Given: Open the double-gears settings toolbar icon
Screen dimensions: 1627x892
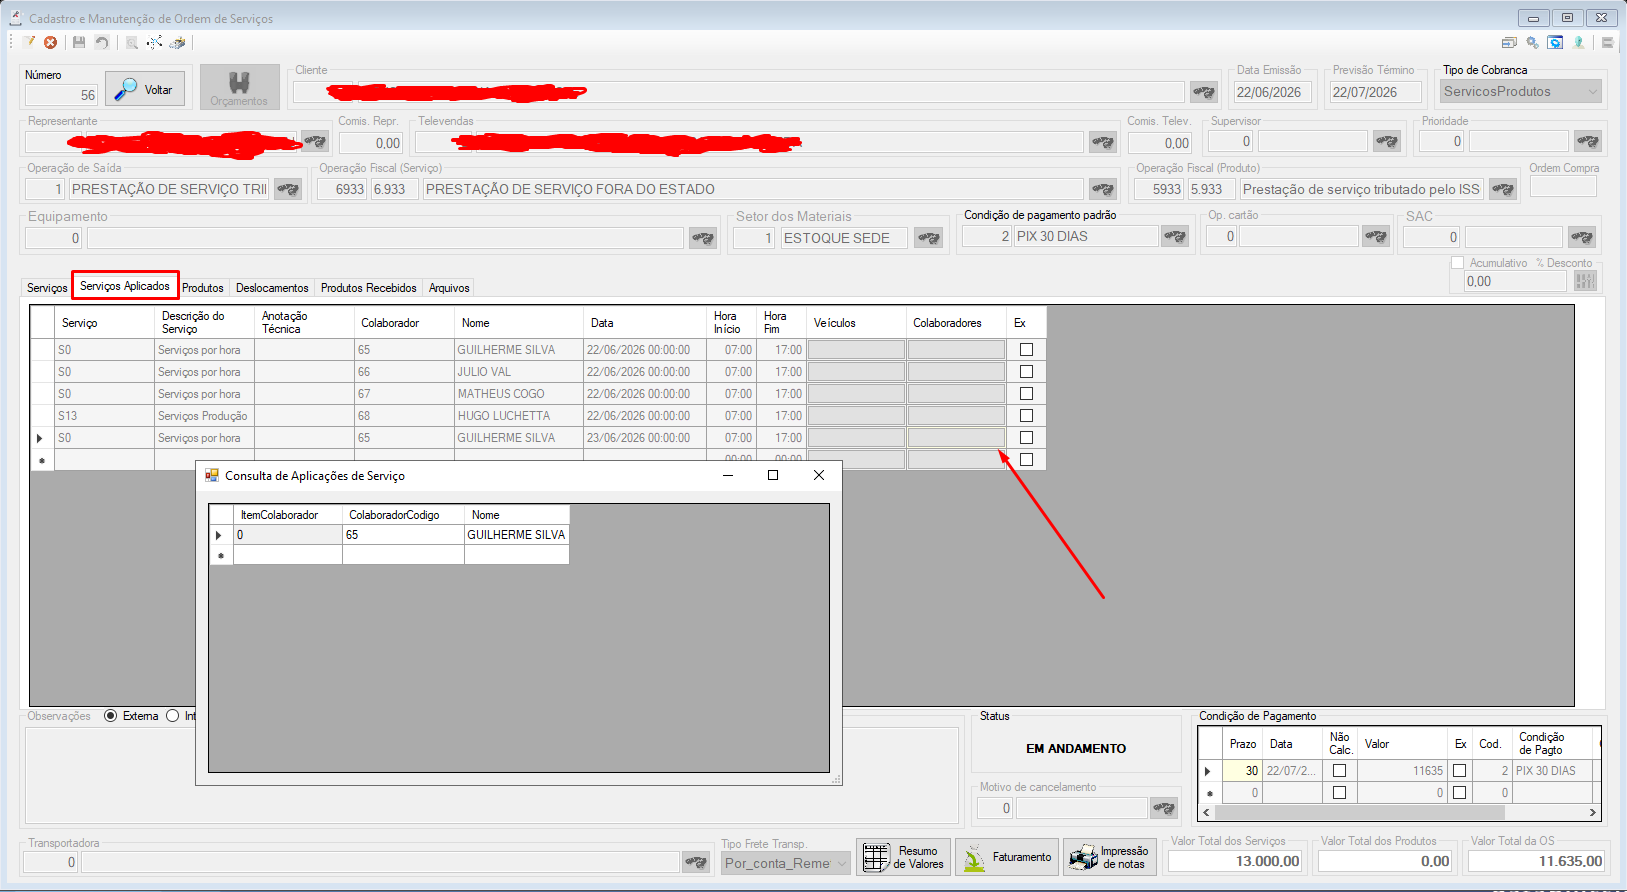Looking at the screenshot, I should (1532, 42).
